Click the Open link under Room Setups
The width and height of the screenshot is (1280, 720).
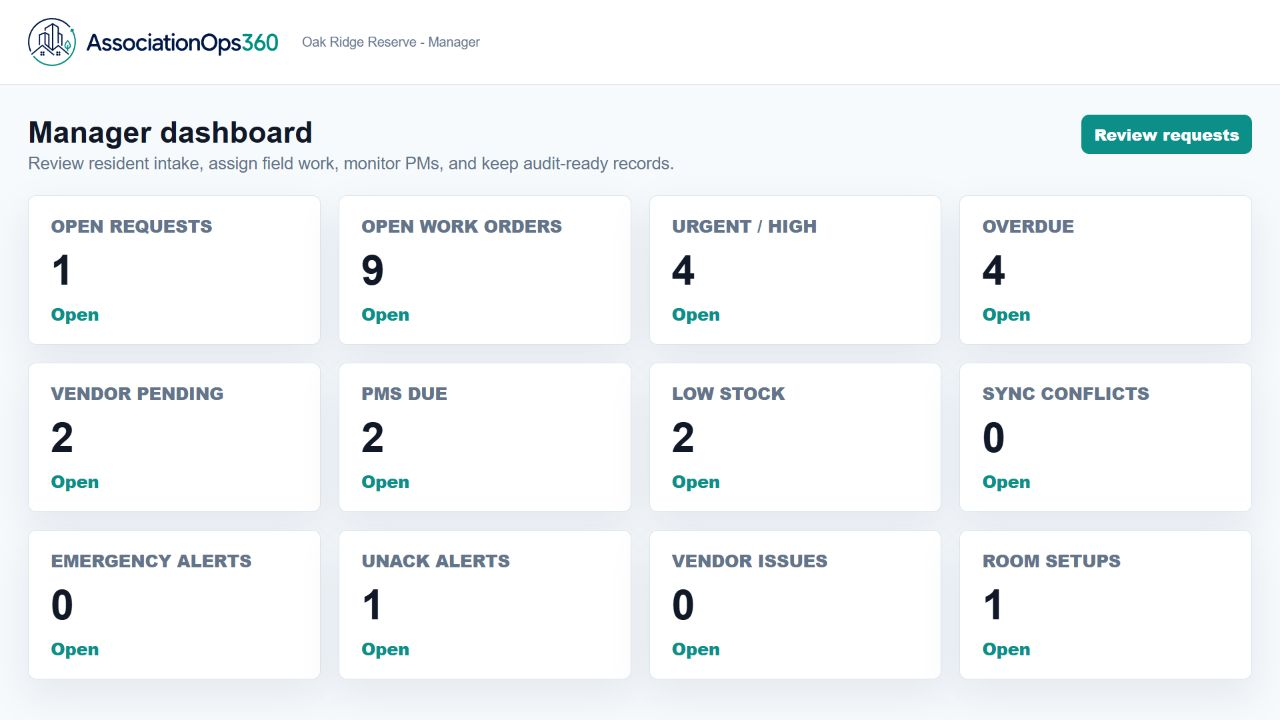(x=1006, y=649)
